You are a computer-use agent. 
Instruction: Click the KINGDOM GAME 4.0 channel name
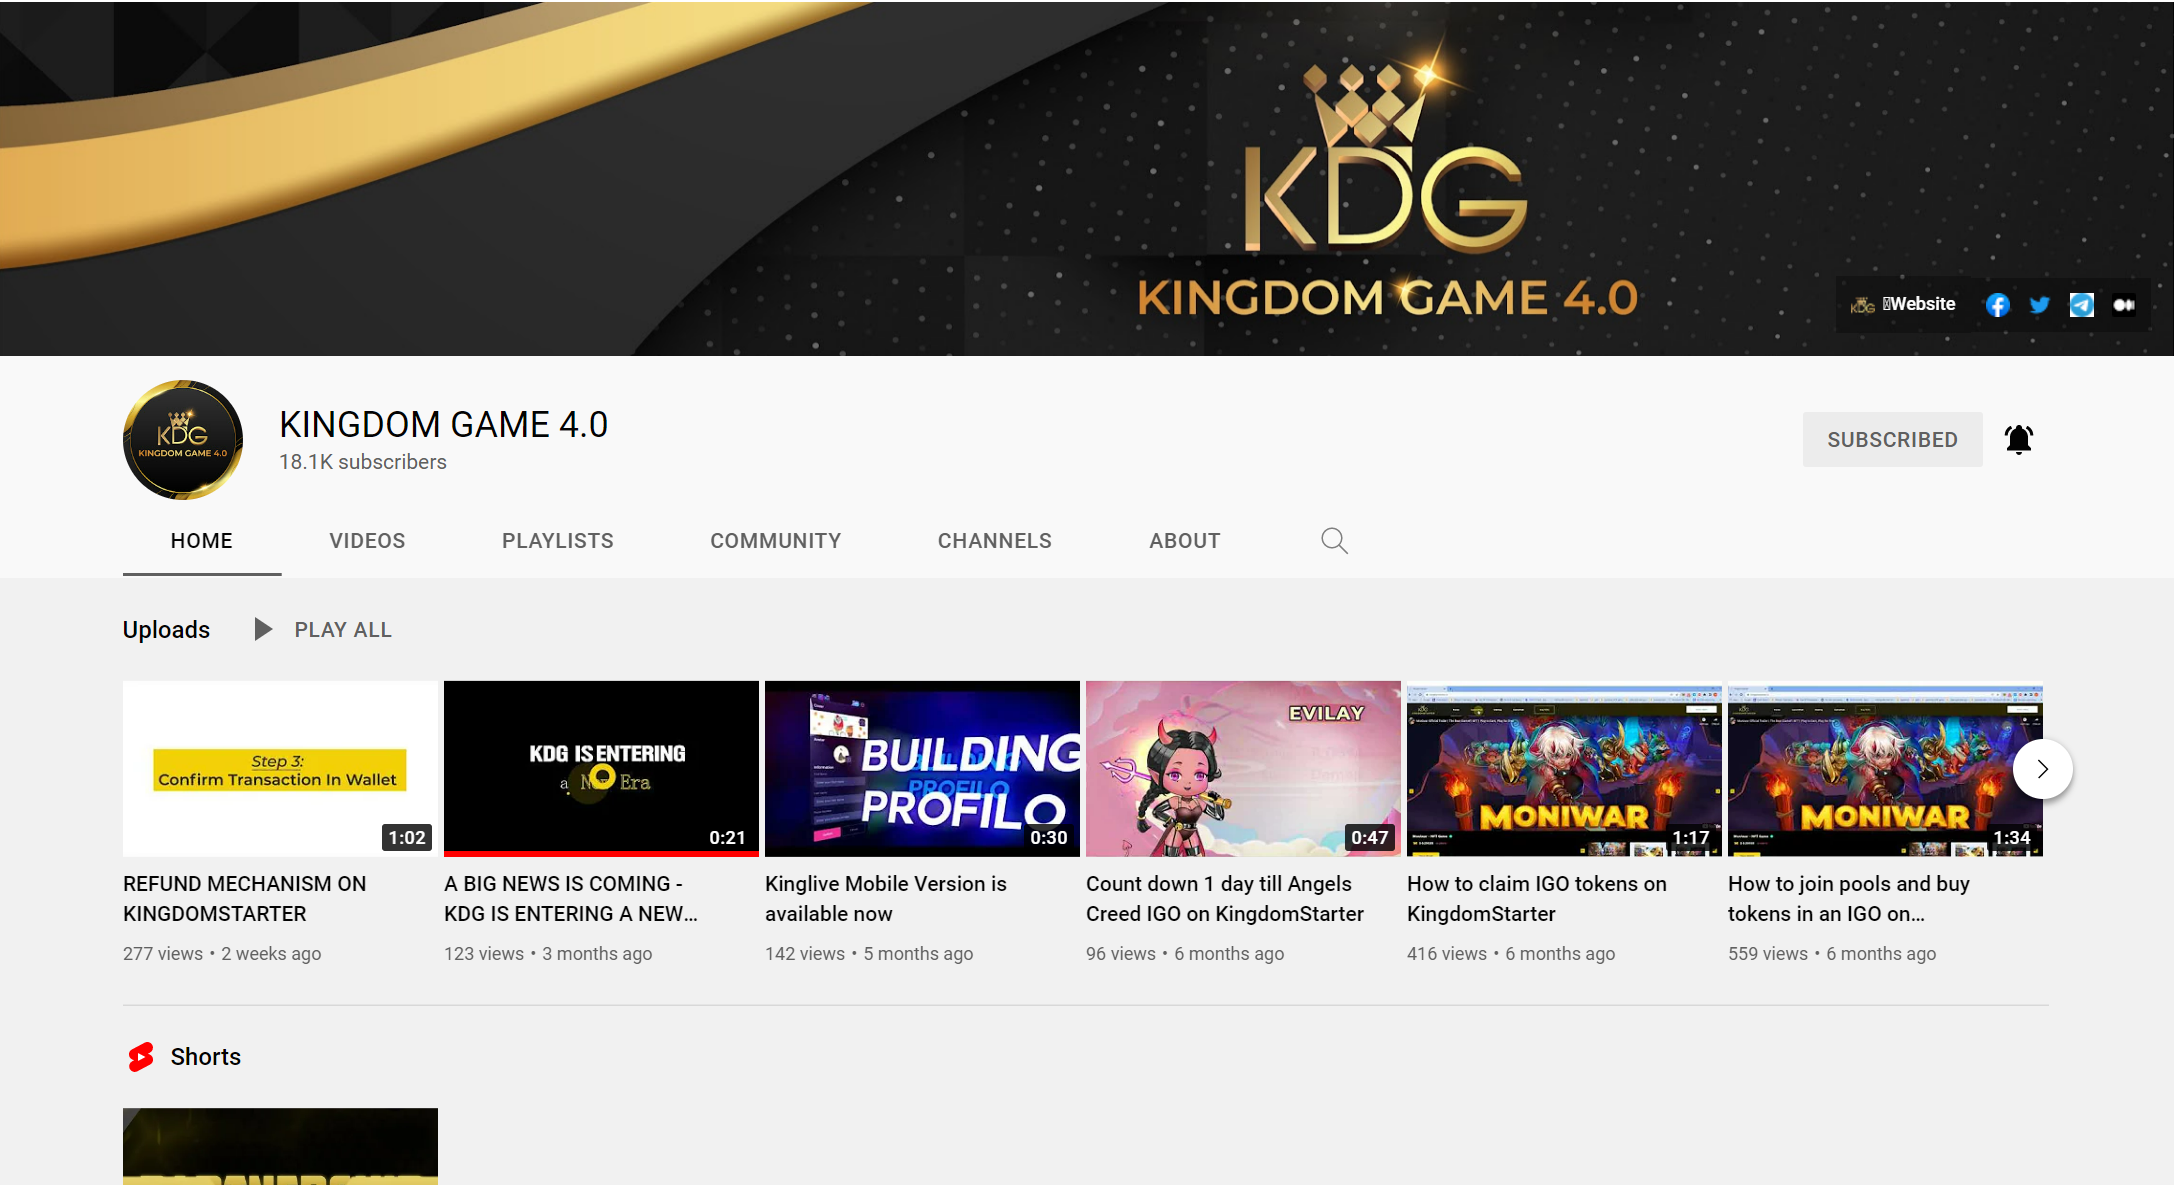click(x=444, y=425)
